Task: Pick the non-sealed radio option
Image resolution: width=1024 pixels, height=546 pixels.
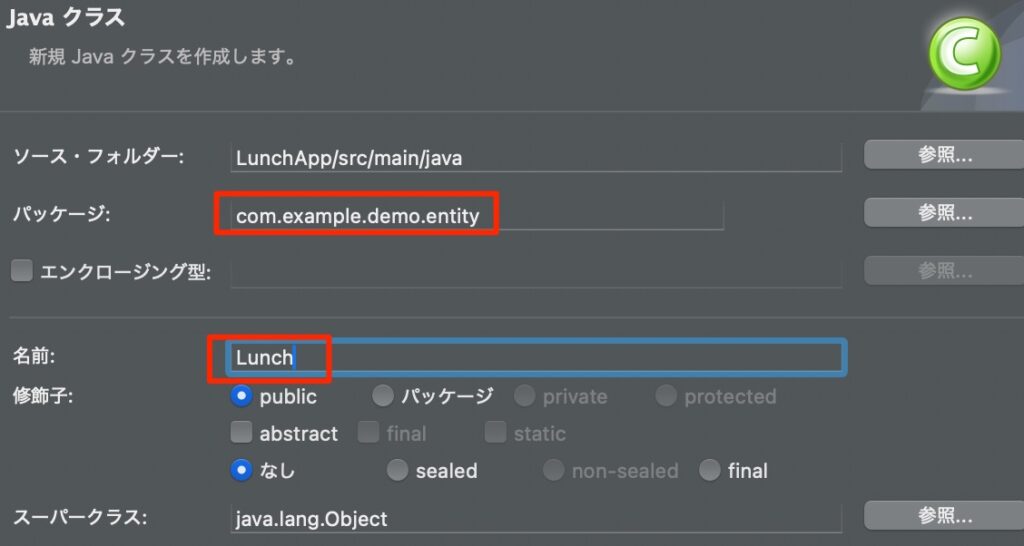Action: click(x=553, y=469)
